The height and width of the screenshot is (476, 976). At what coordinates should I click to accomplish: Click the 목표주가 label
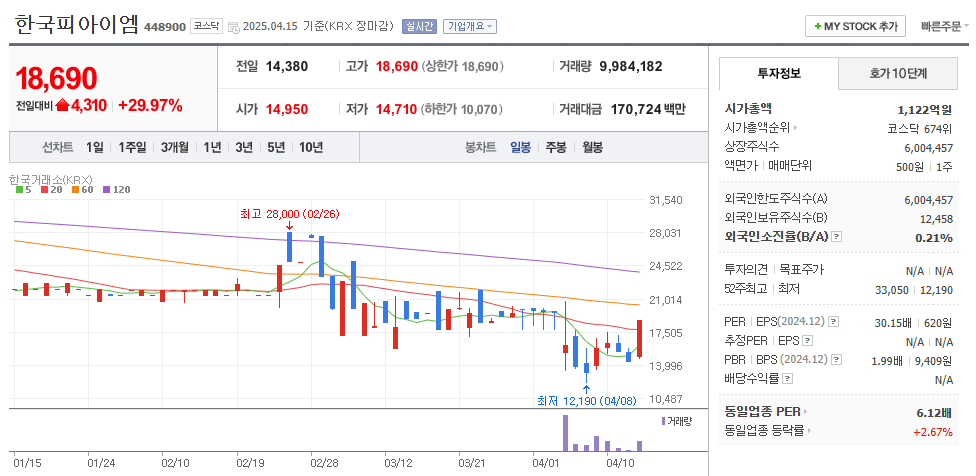[803, 270]
